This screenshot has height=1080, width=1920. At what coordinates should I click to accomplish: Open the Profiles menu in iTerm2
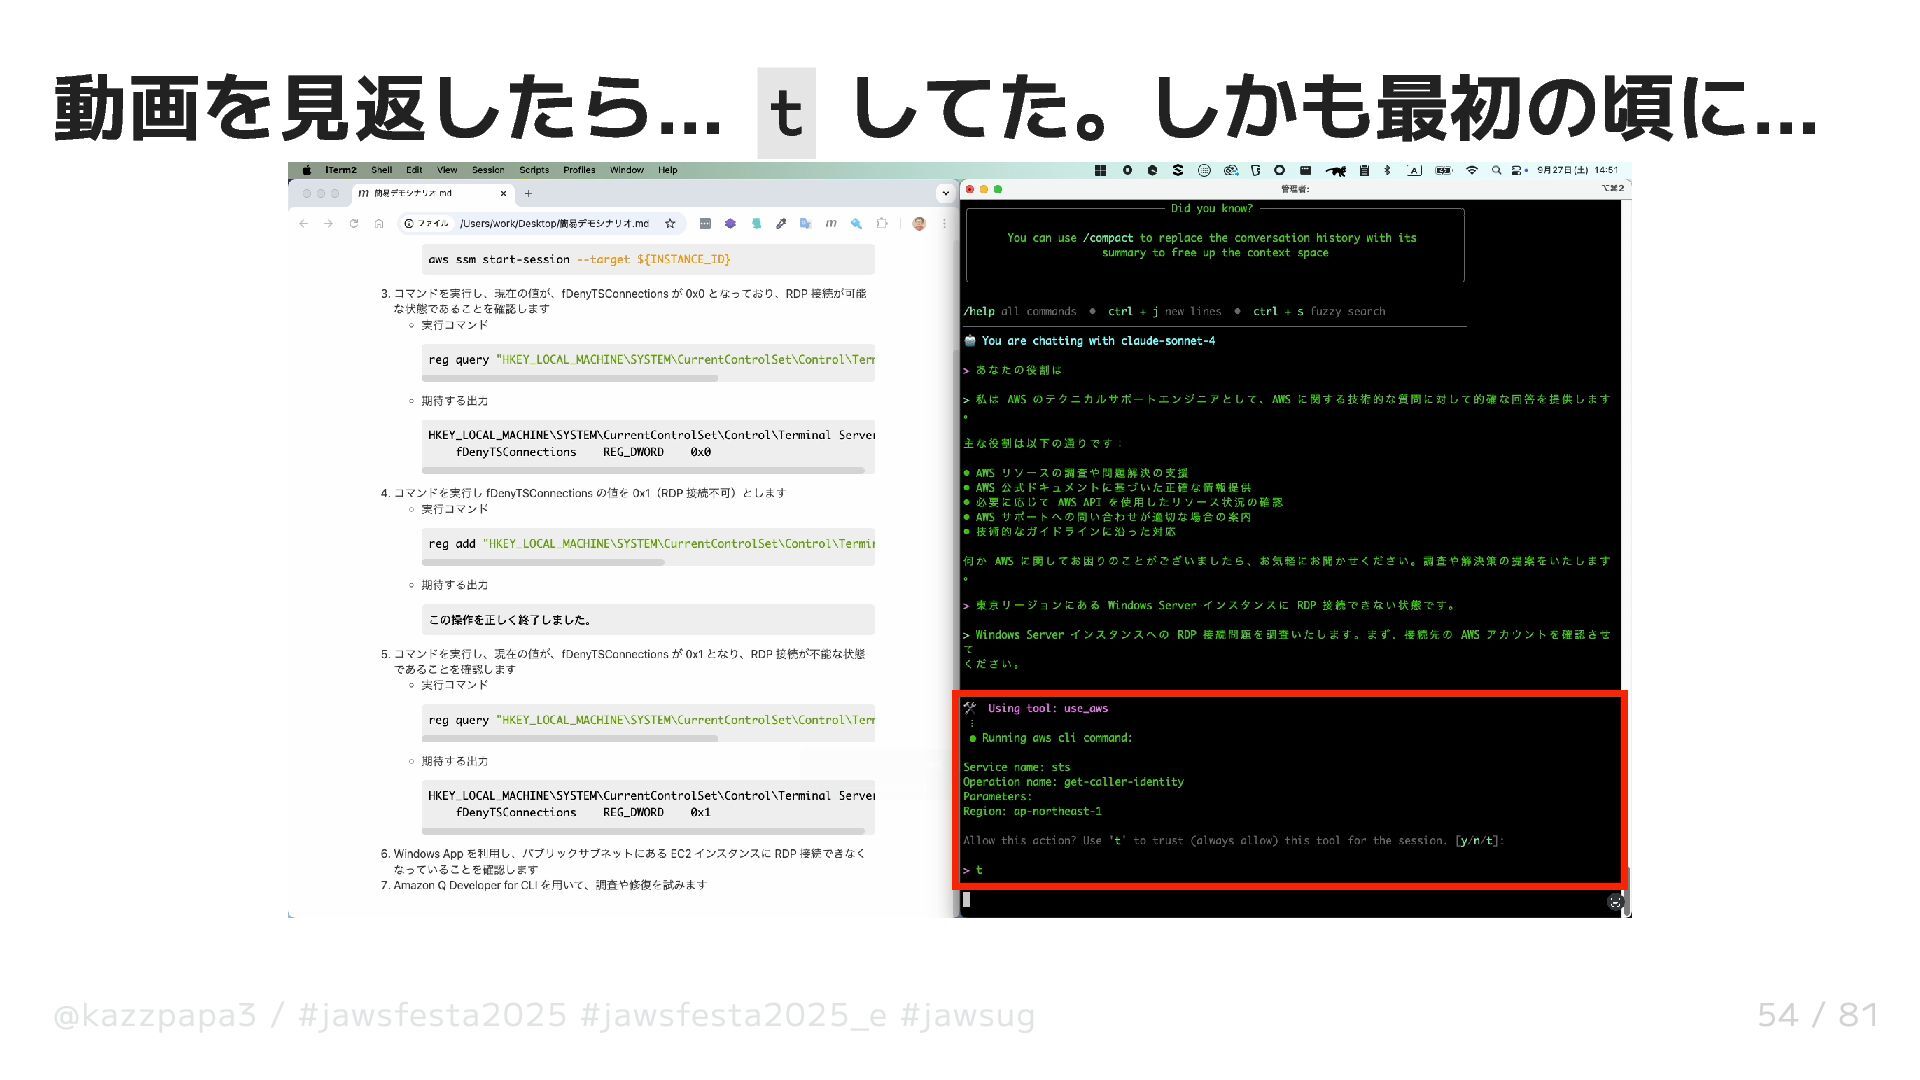[x=579, y=171]
